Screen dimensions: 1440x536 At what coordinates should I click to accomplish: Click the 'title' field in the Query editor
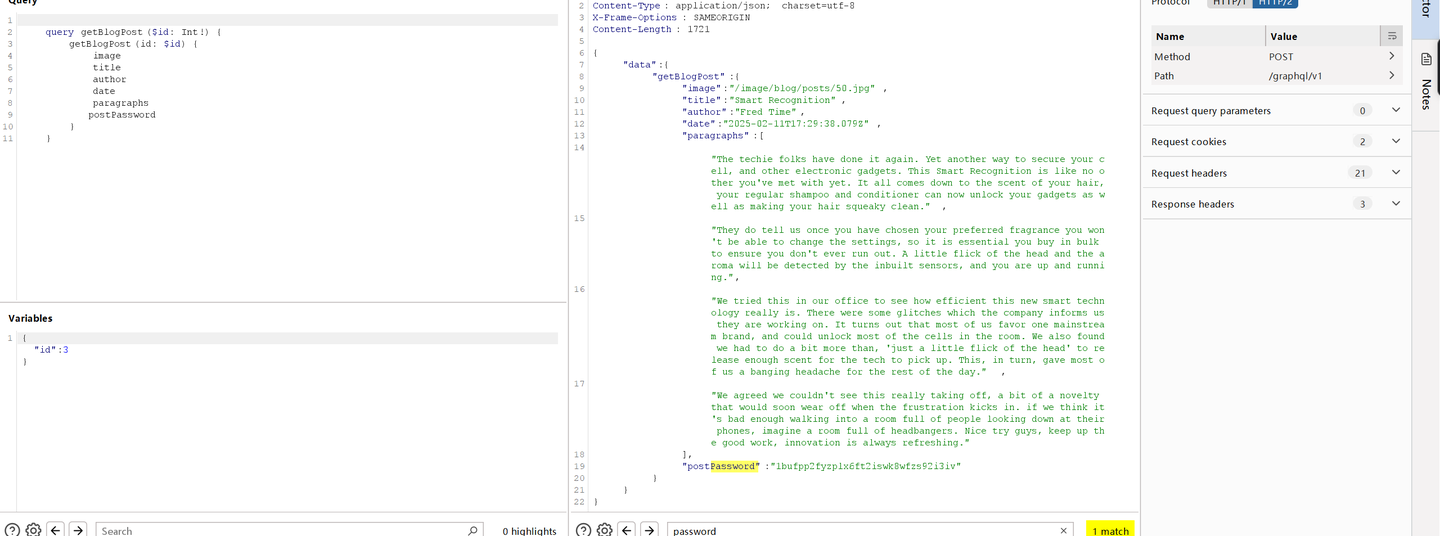106,68
